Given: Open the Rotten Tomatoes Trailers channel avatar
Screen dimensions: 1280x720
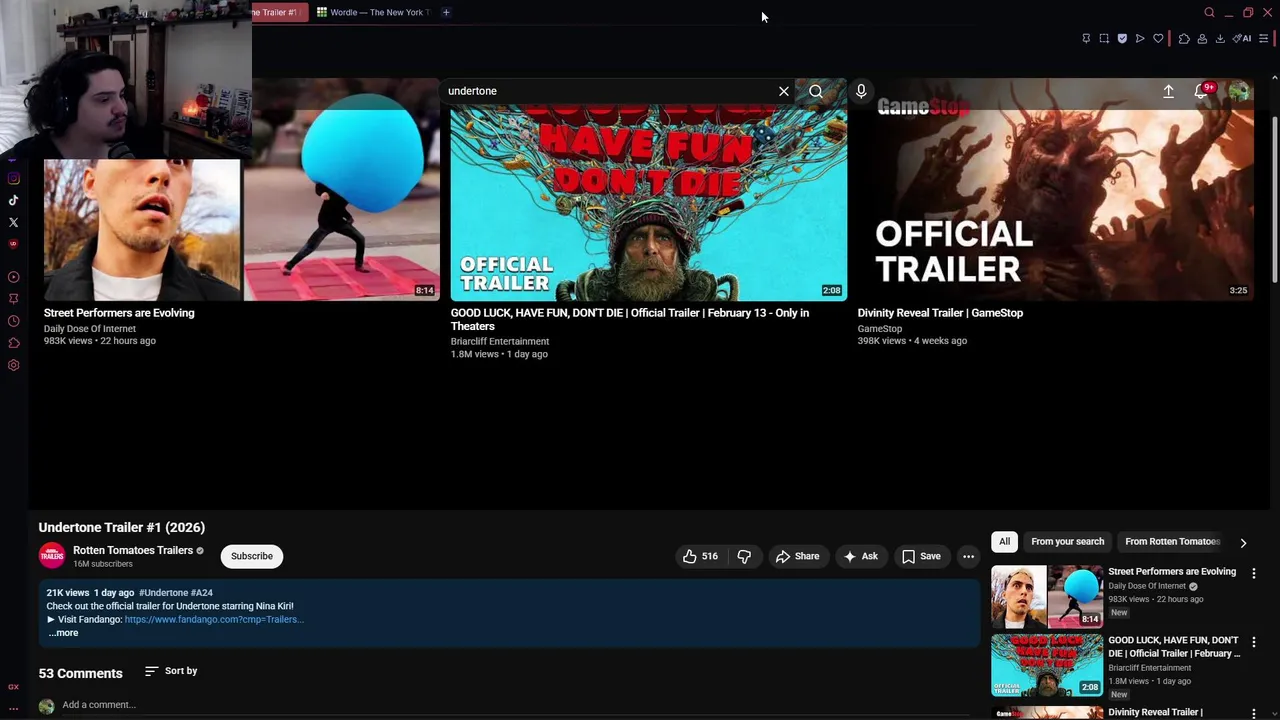Looking at the screenshot, I should [x=52, y=556].
